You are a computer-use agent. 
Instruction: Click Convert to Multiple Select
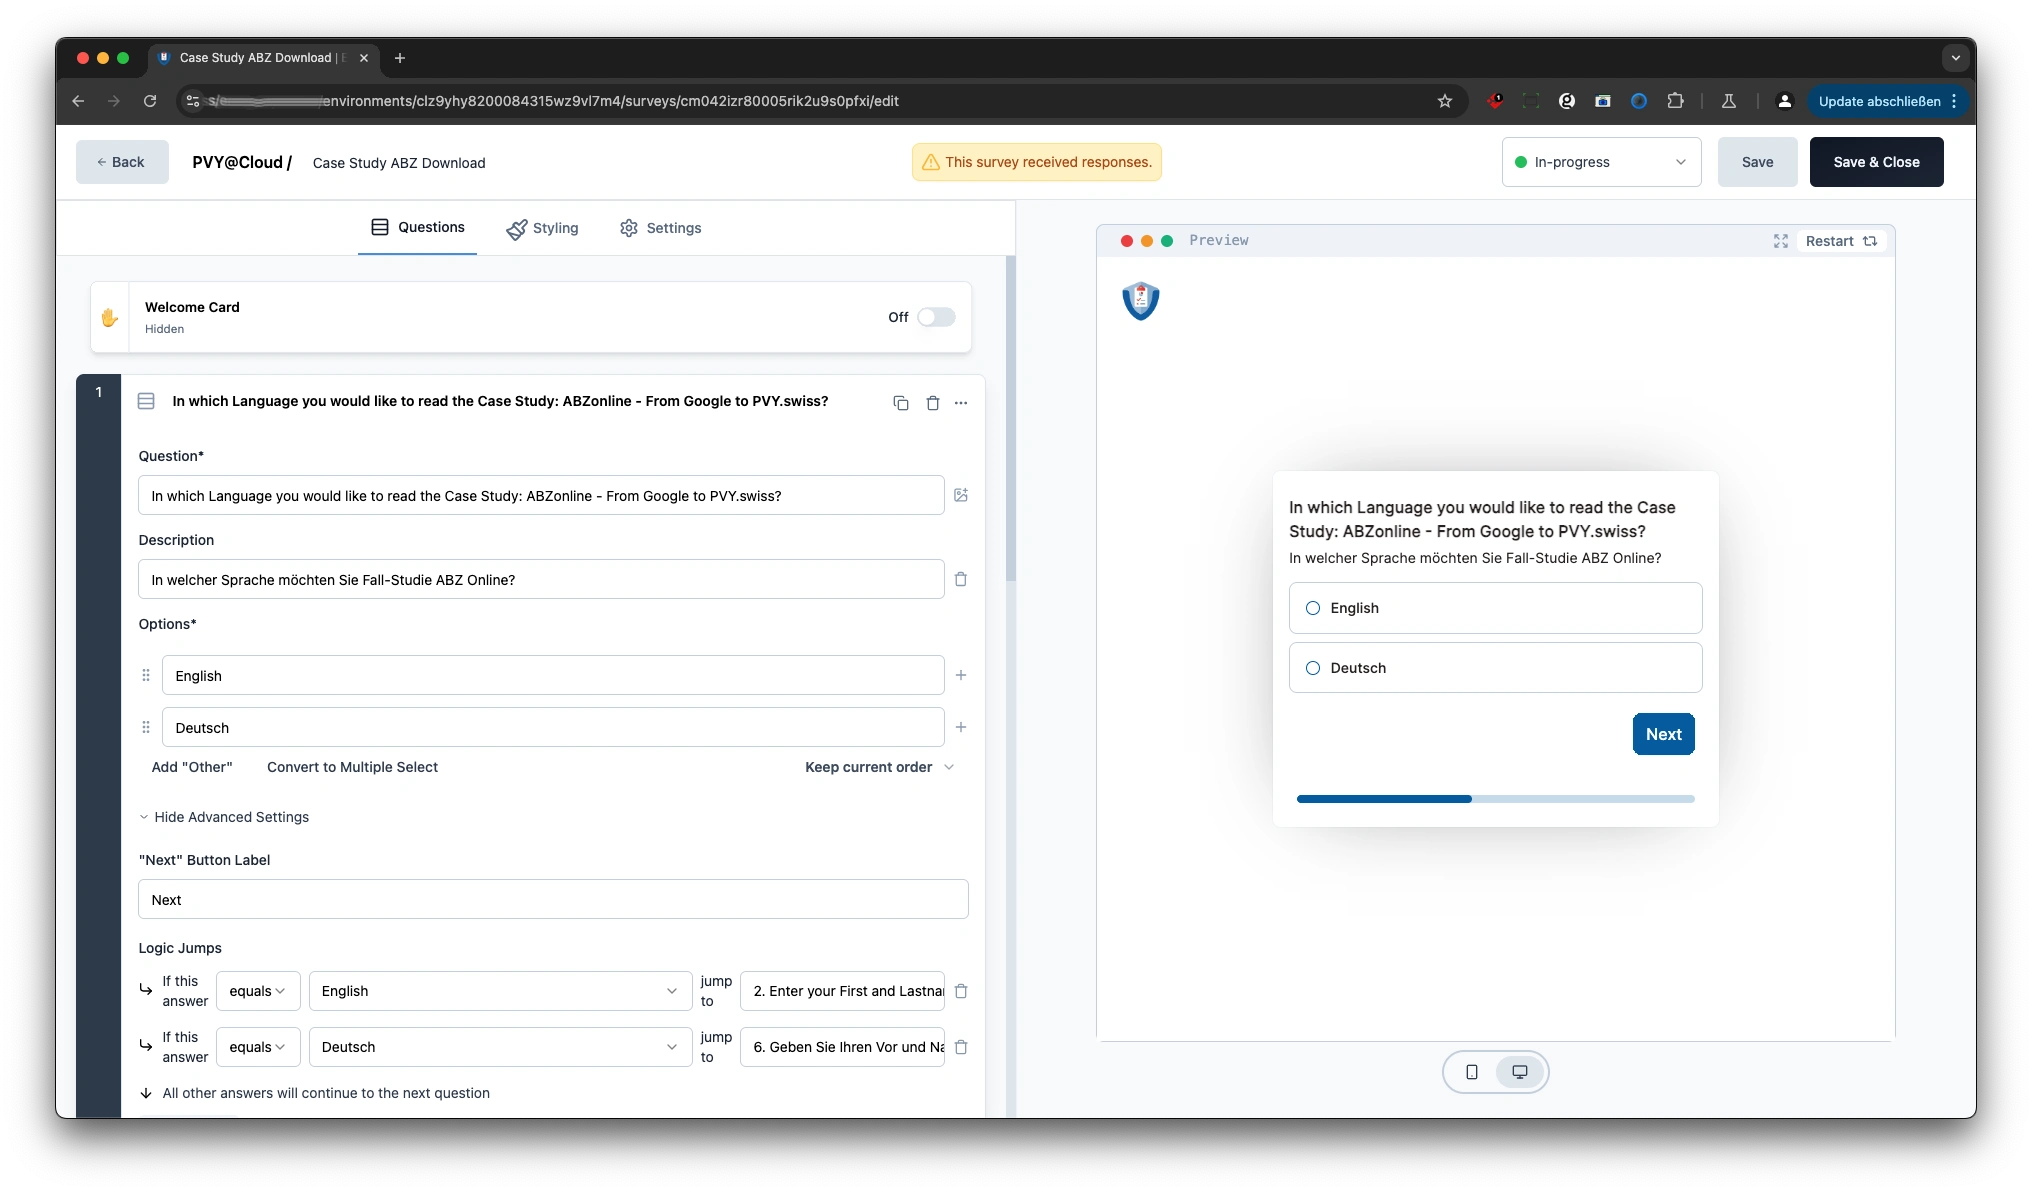pos(352,767)
